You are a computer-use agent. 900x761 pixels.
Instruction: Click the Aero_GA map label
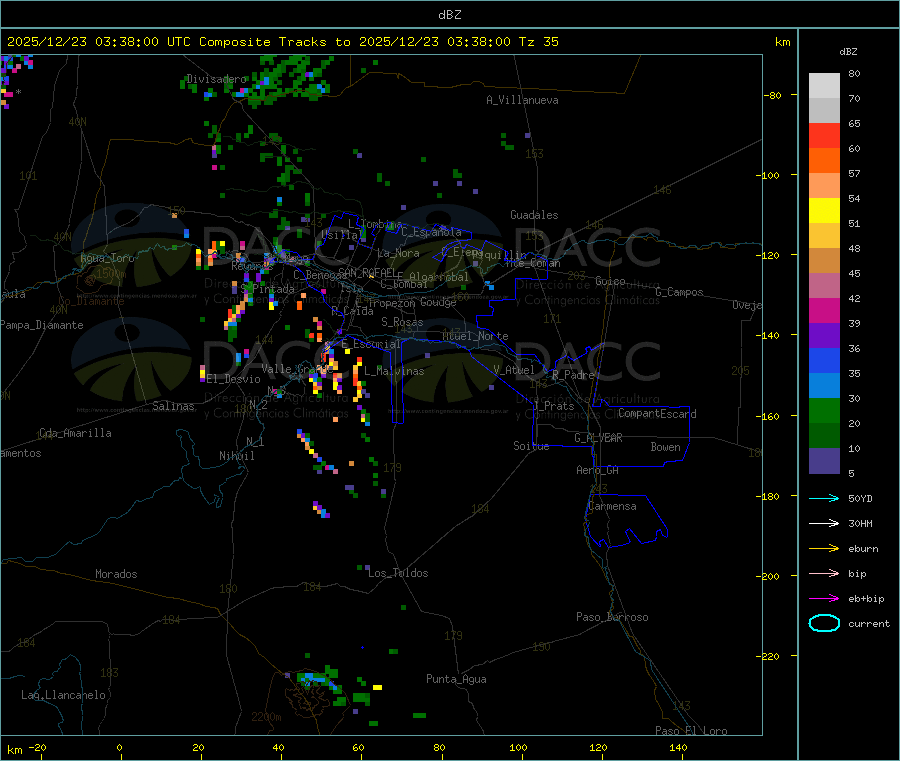click(598, 470)
